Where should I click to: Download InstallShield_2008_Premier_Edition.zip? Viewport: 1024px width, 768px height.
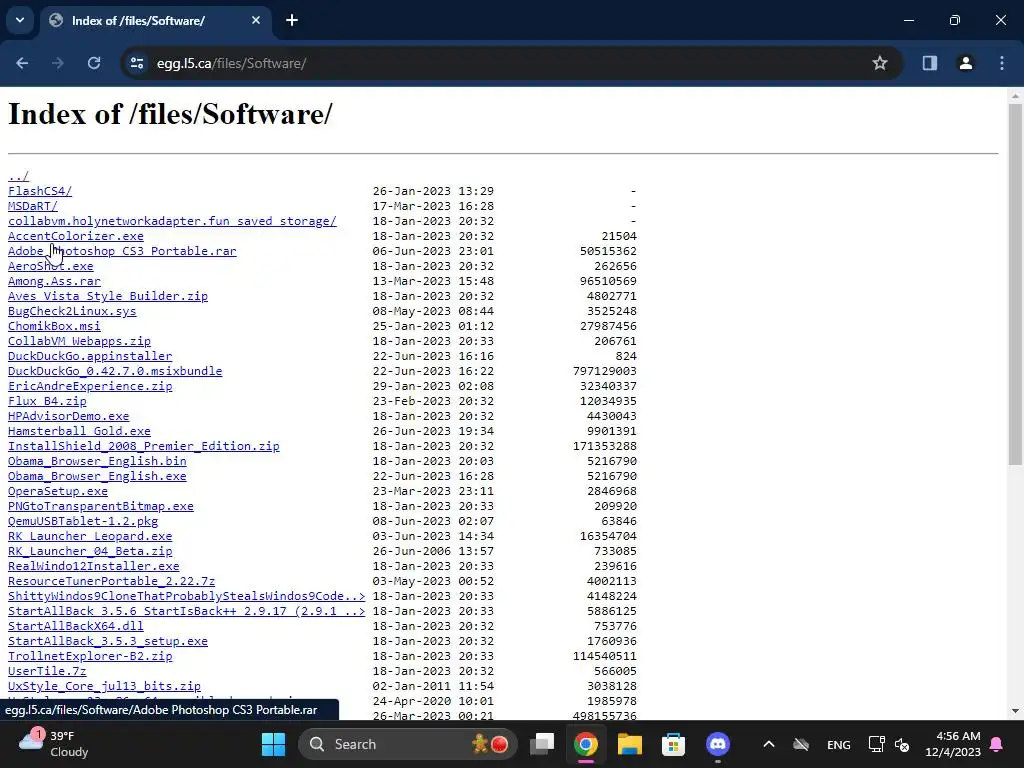144,447
